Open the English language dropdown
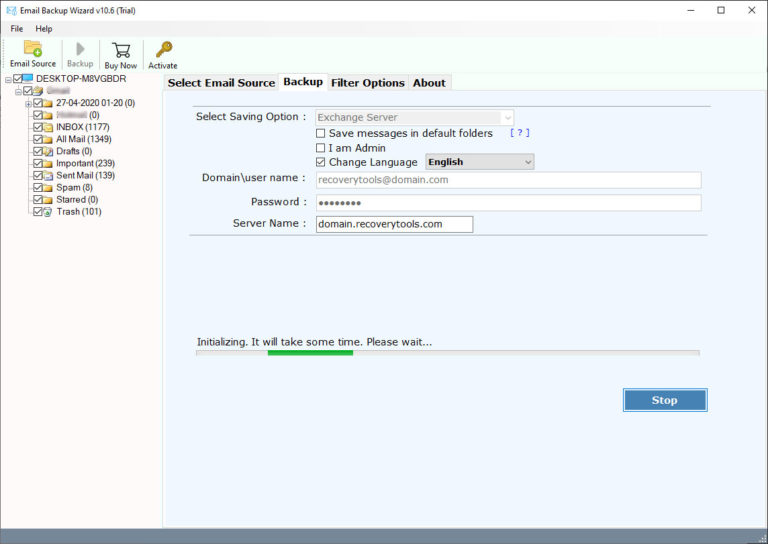This screenshot has height=544, width=768. click(480, 162)
